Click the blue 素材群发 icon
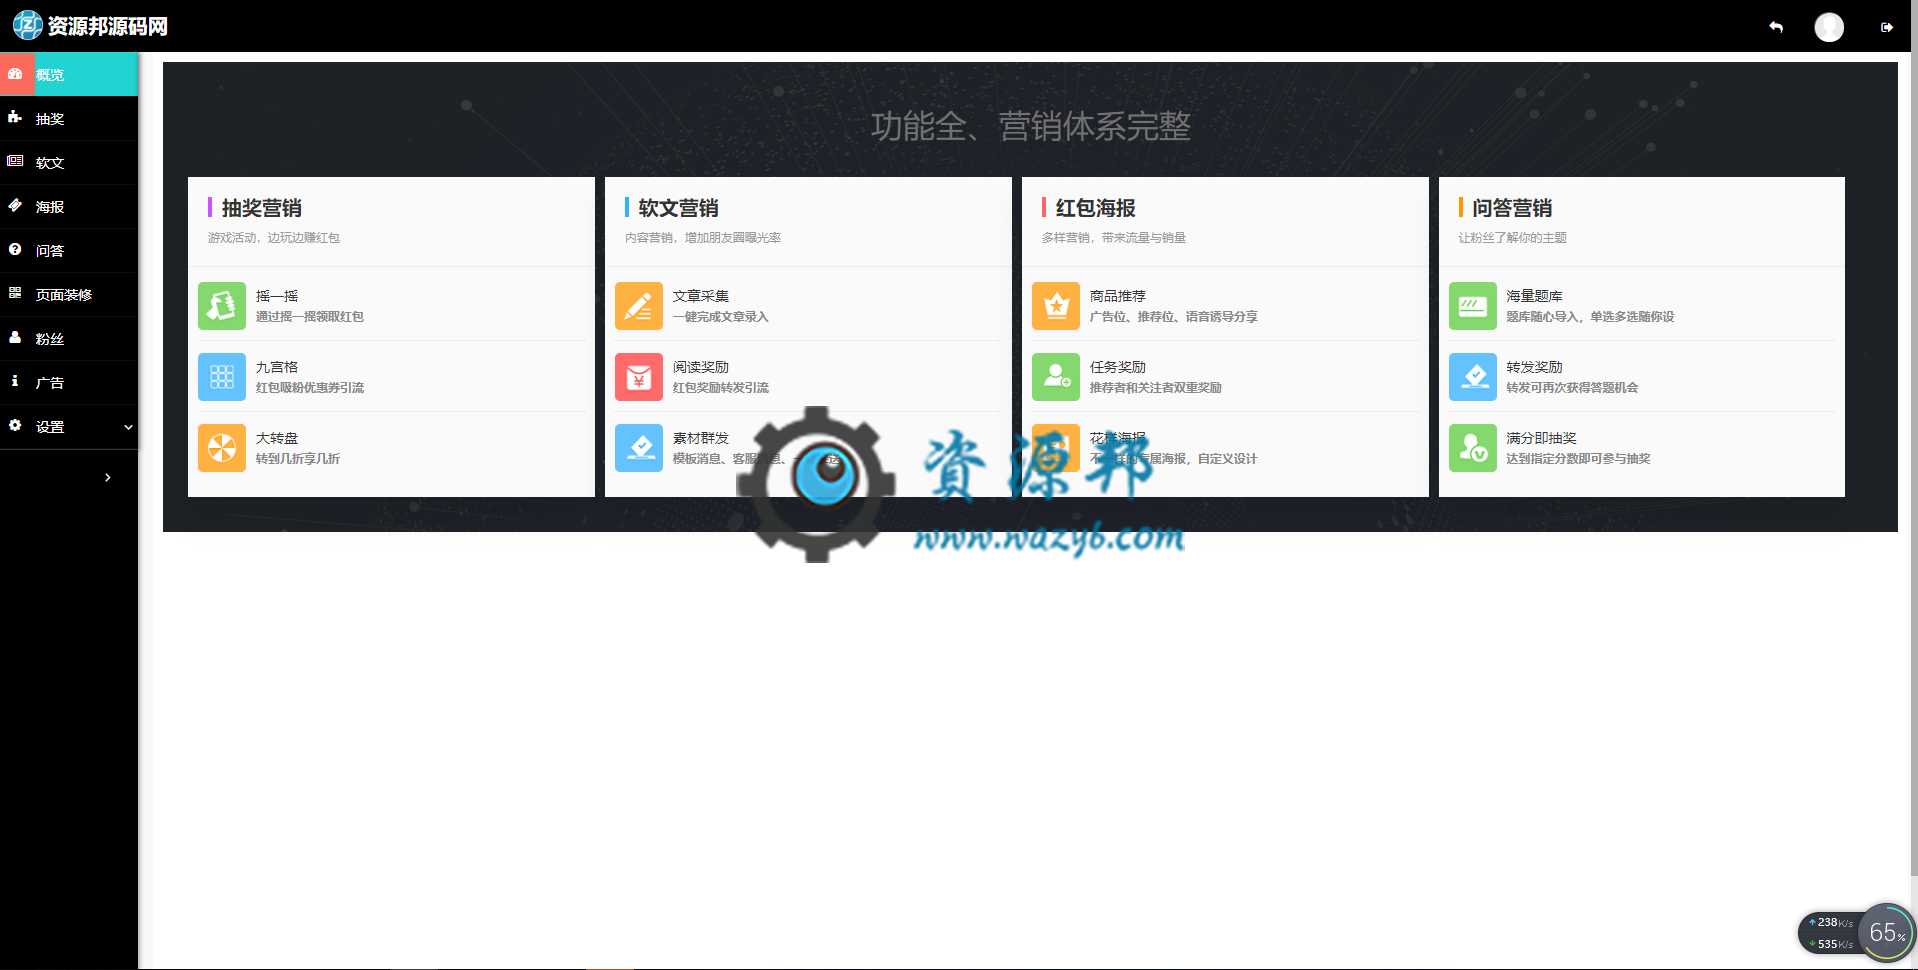This screenshot has height=970, width=1918. click(639, 448)
